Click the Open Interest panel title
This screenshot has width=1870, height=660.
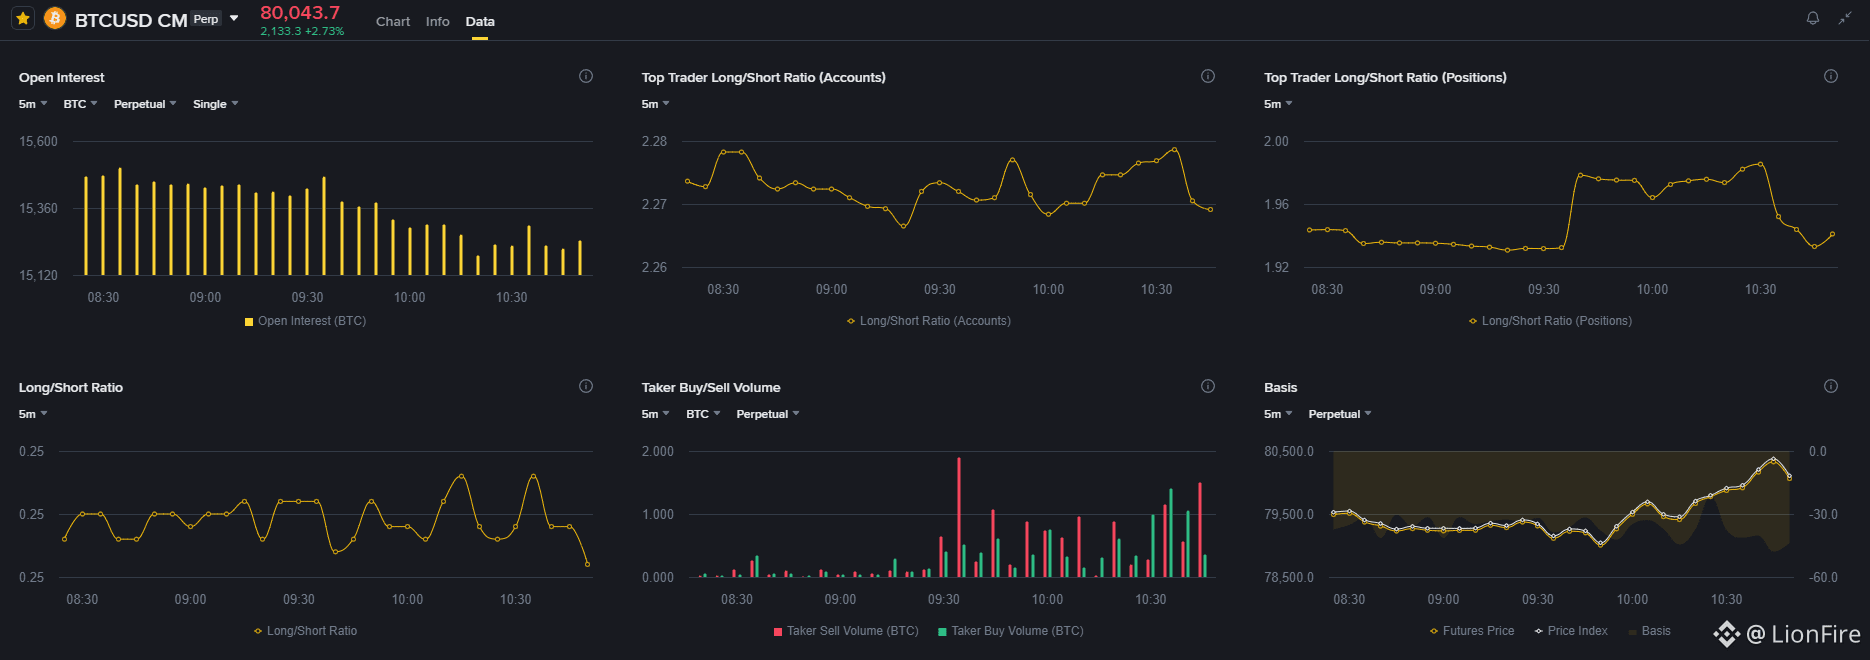pos(61,77)
